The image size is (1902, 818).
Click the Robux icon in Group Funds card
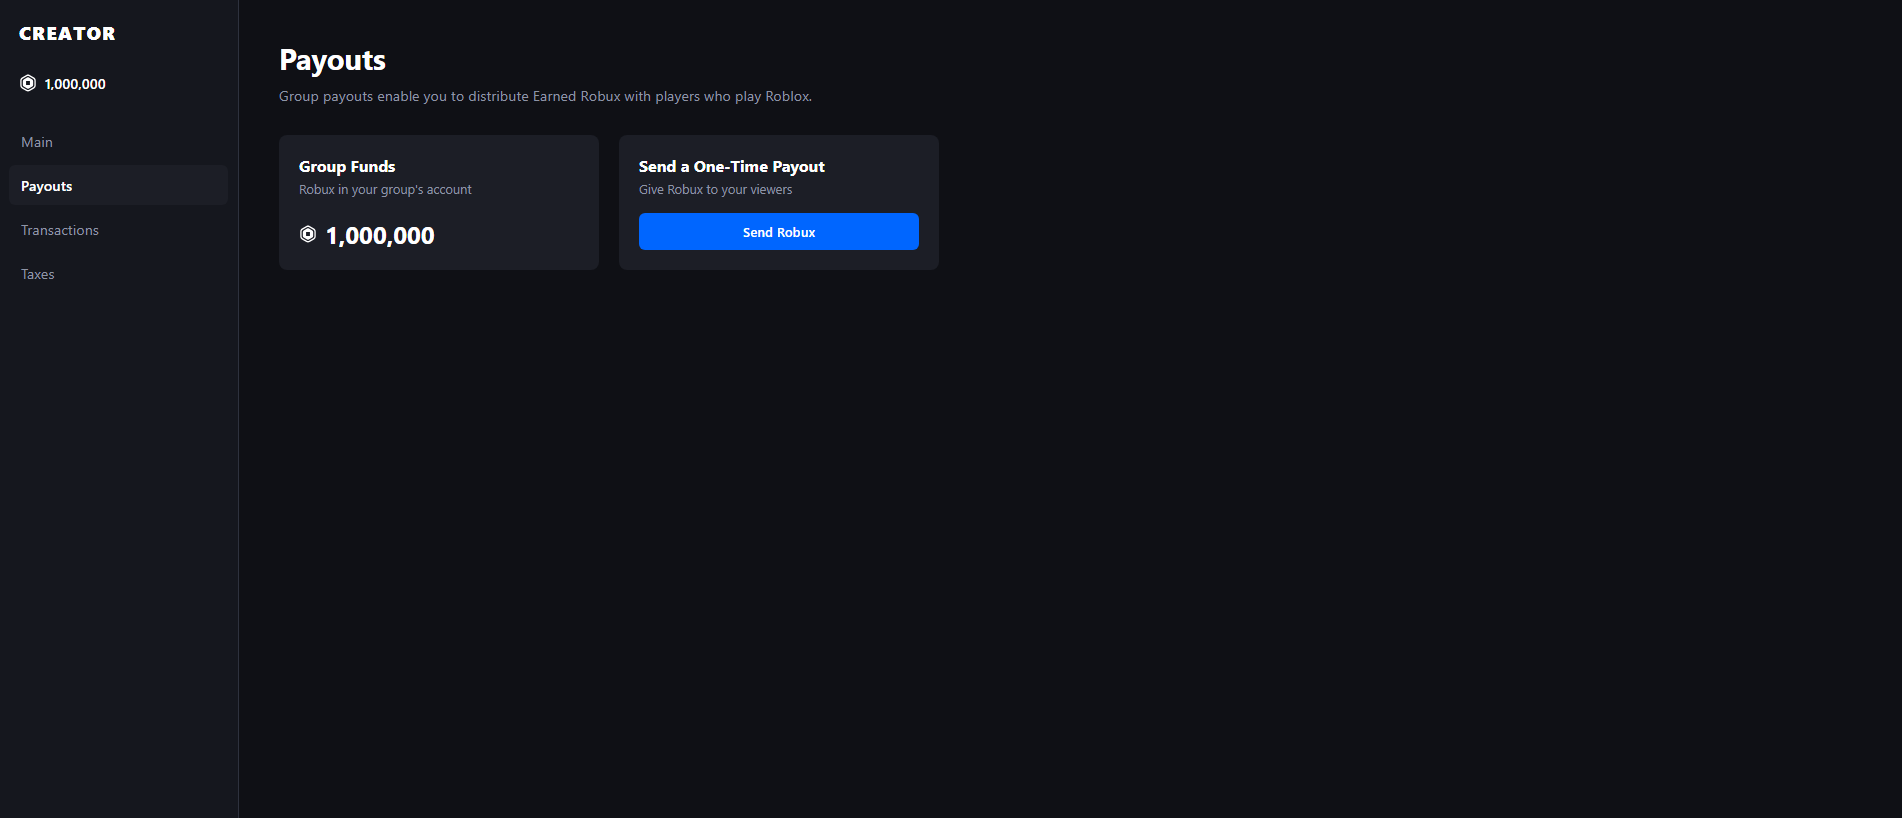(308, 234)
